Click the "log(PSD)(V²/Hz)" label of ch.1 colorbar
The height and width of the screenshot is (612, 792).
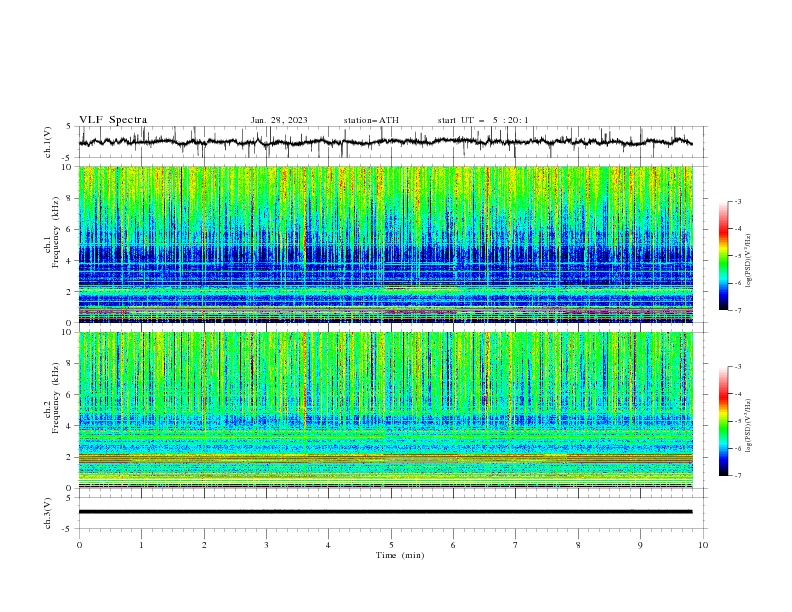[x=748, y=261]
